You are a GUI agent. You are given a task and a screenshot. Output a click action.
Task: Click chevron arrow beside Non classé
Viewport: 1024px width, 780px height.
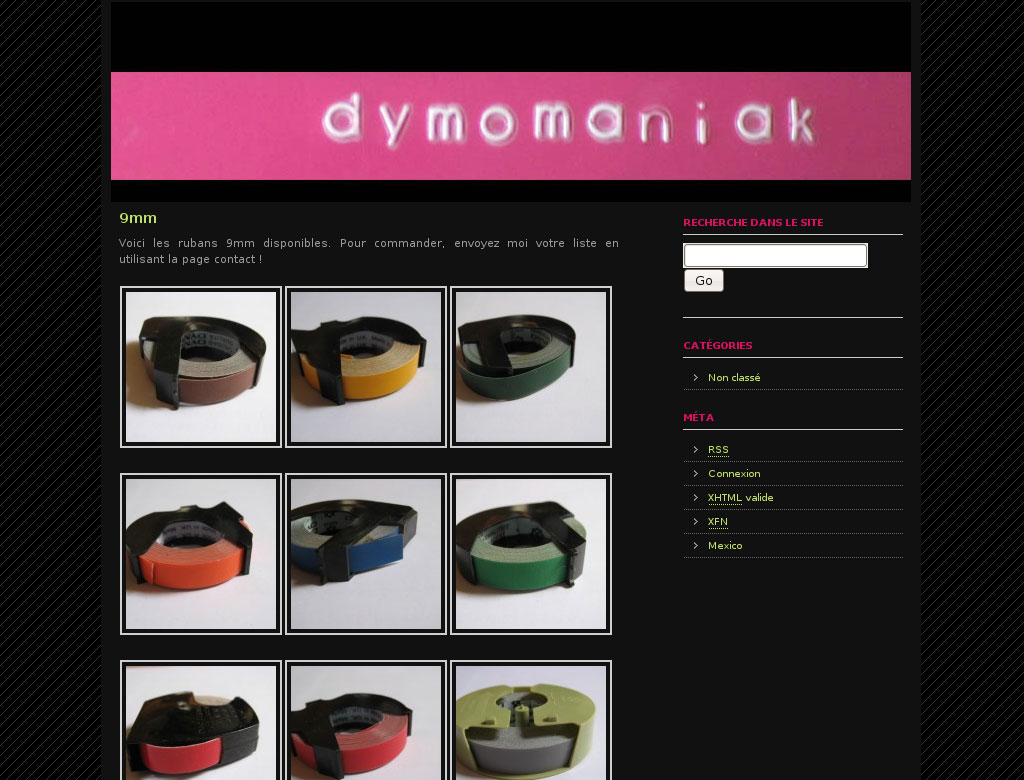696,378
